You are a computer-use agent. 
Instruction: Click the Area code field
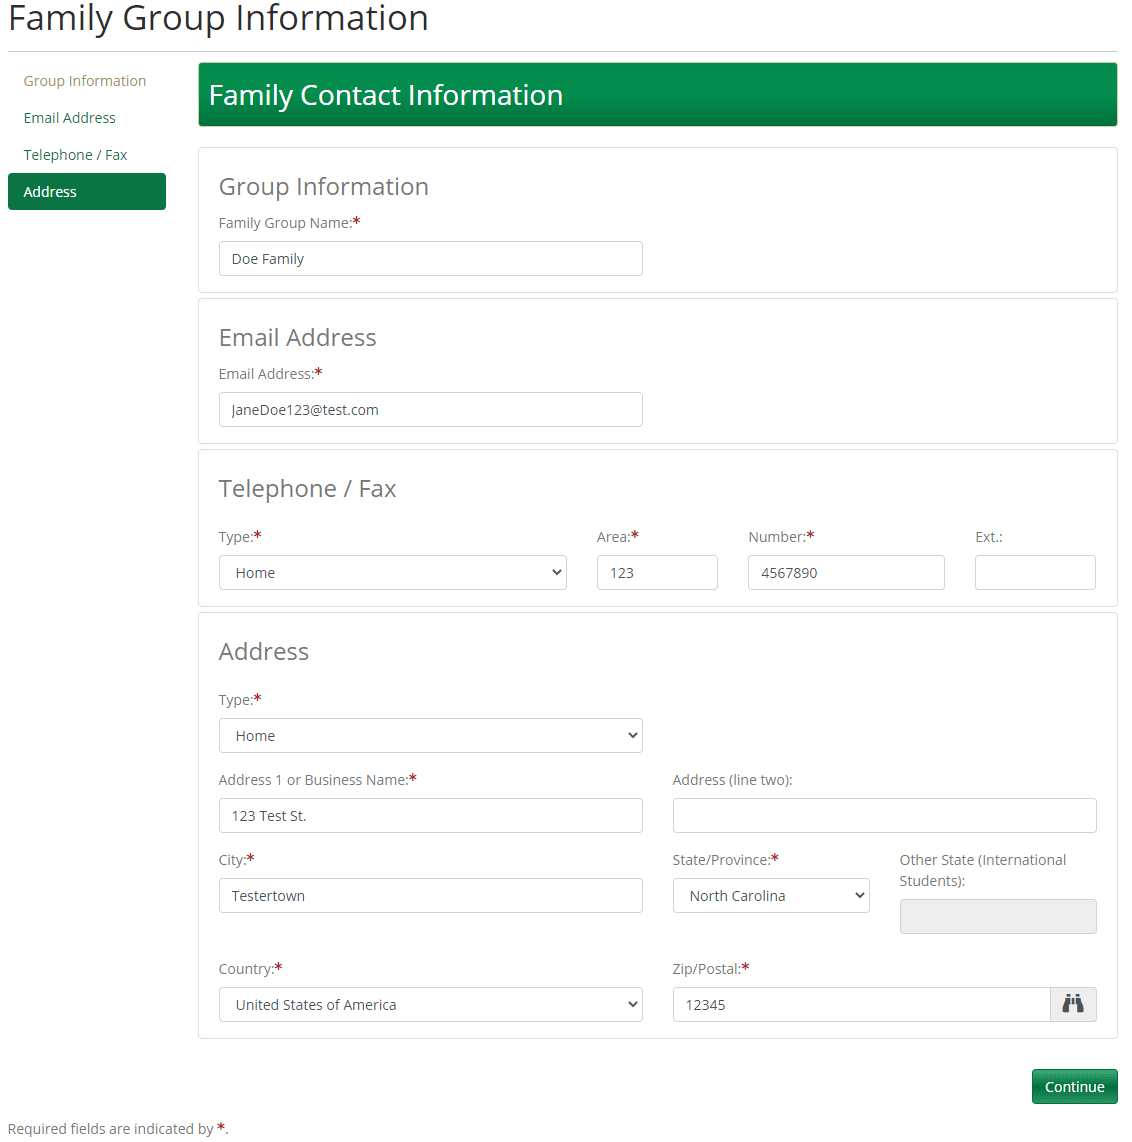point(657,573)
